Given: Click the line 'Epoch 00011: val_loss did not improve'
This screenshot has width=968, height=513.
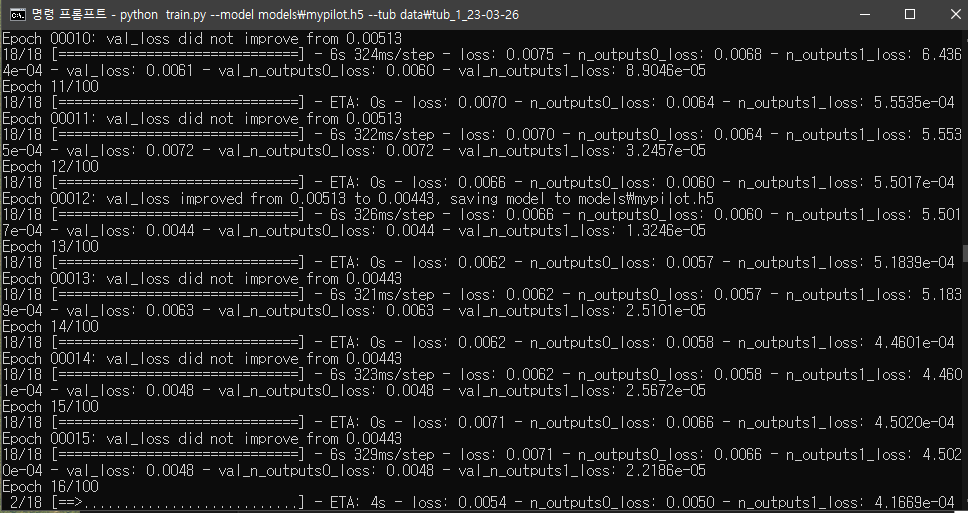Looking at the screenshot, I should click(202, 119).
